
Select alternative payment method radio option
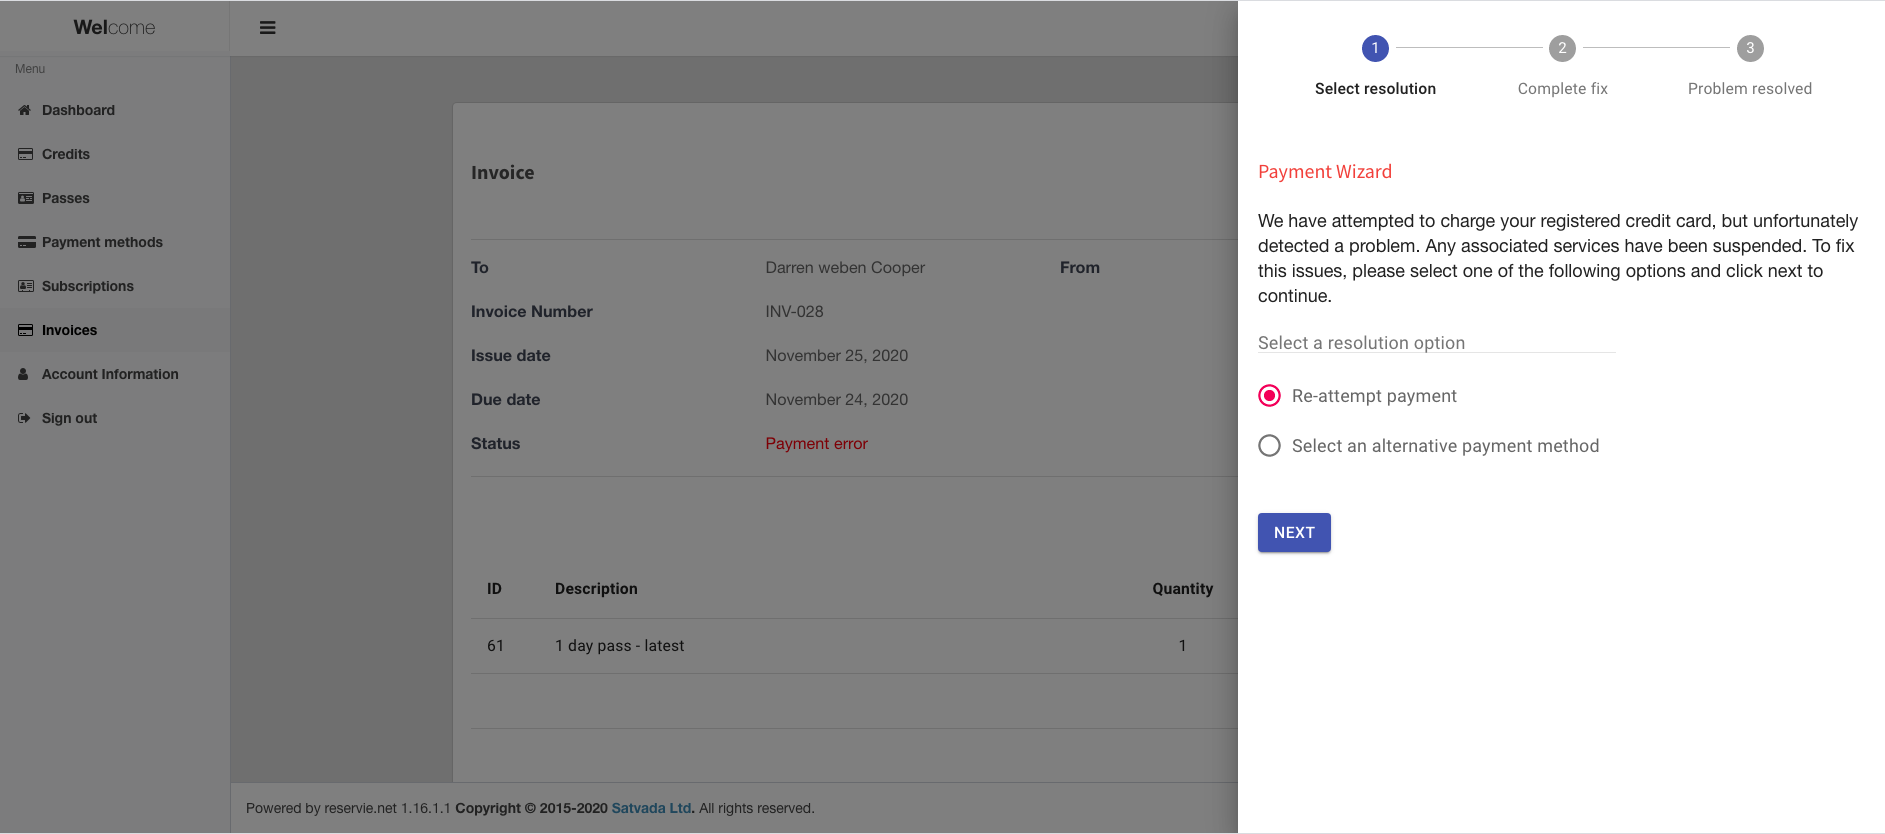1269,446
